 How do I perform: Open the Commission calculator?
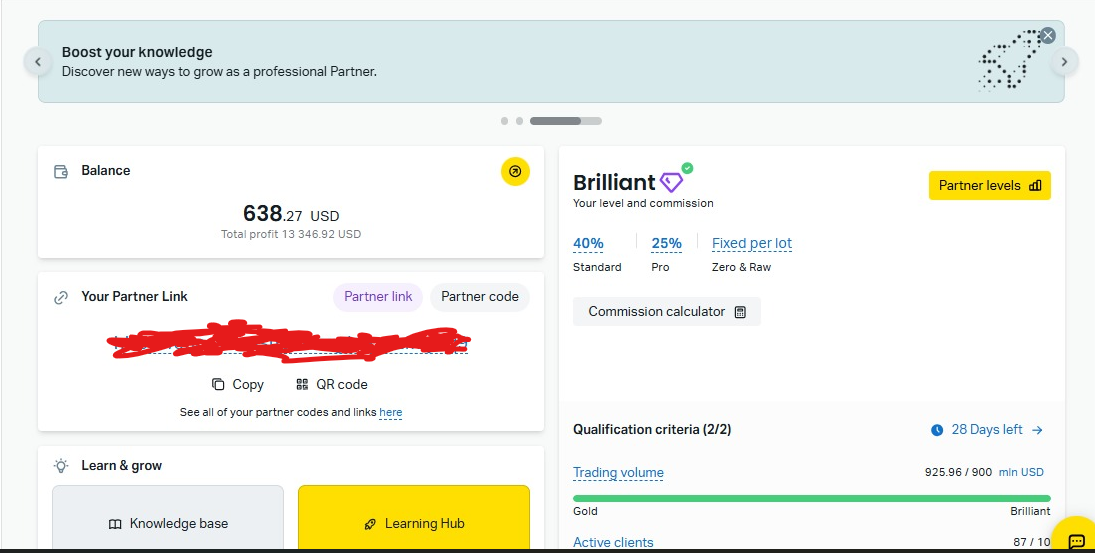[666, 312]
